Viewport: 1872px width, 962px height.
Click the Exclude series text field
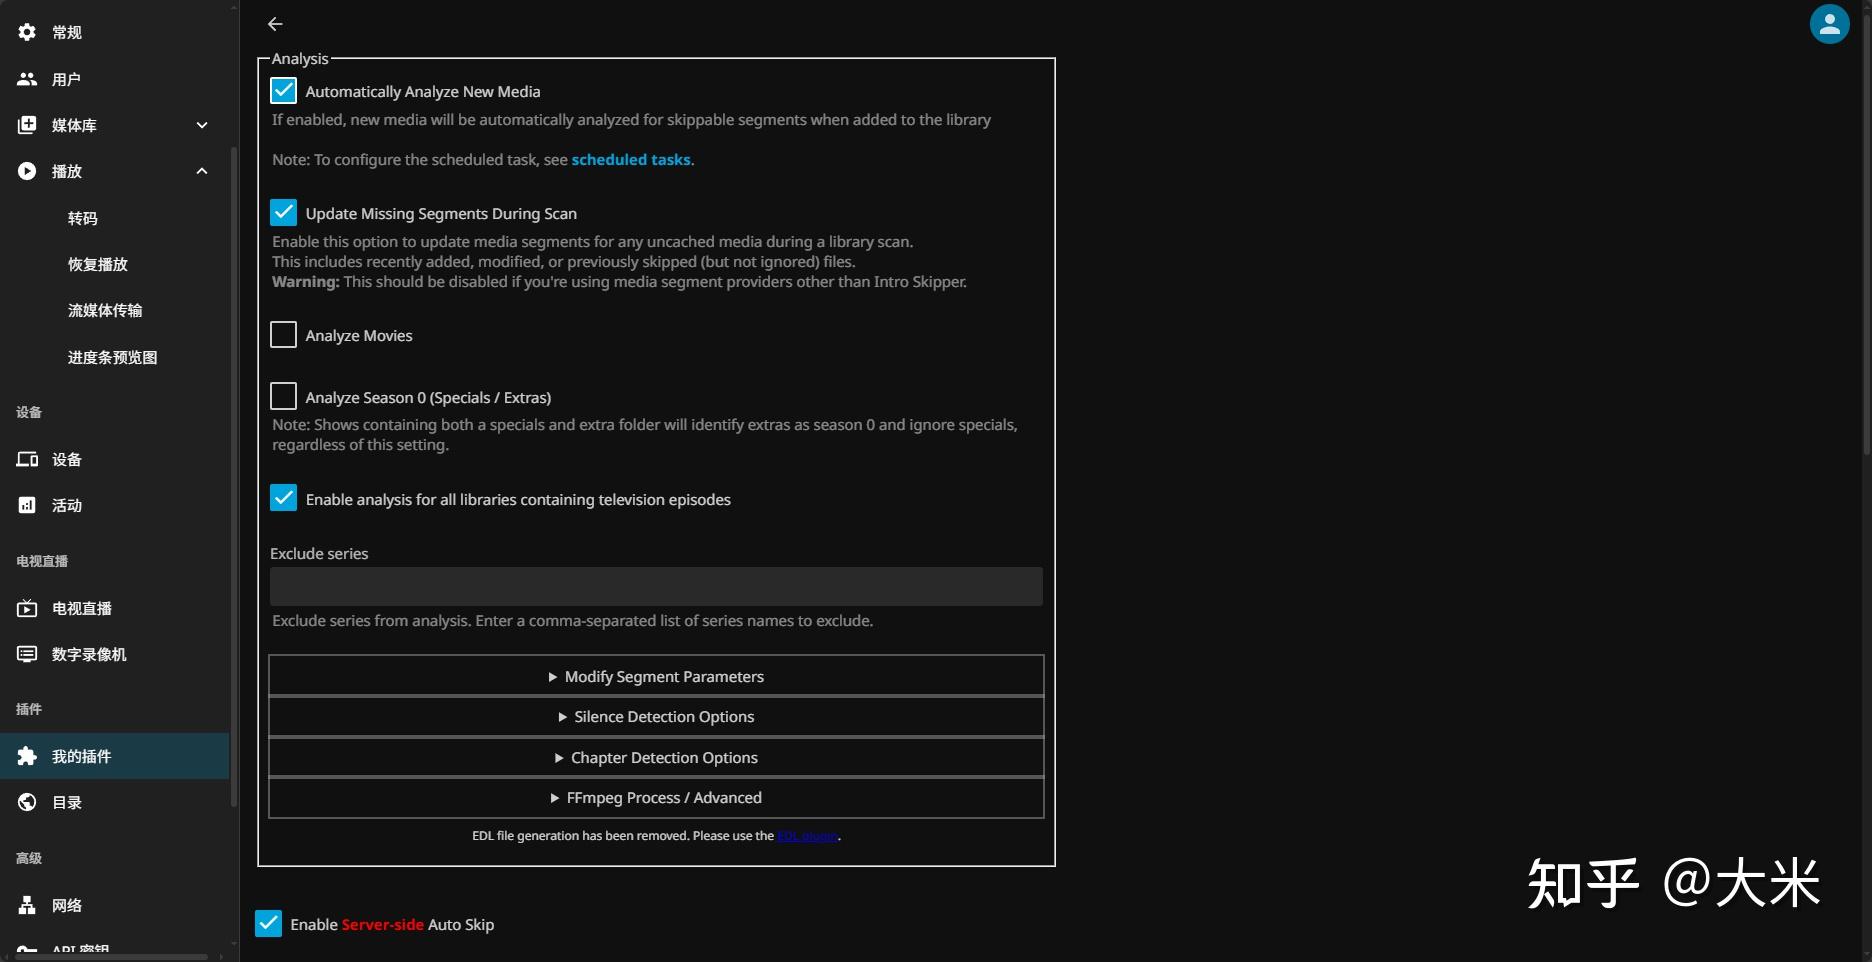click(x=656, y=586)
